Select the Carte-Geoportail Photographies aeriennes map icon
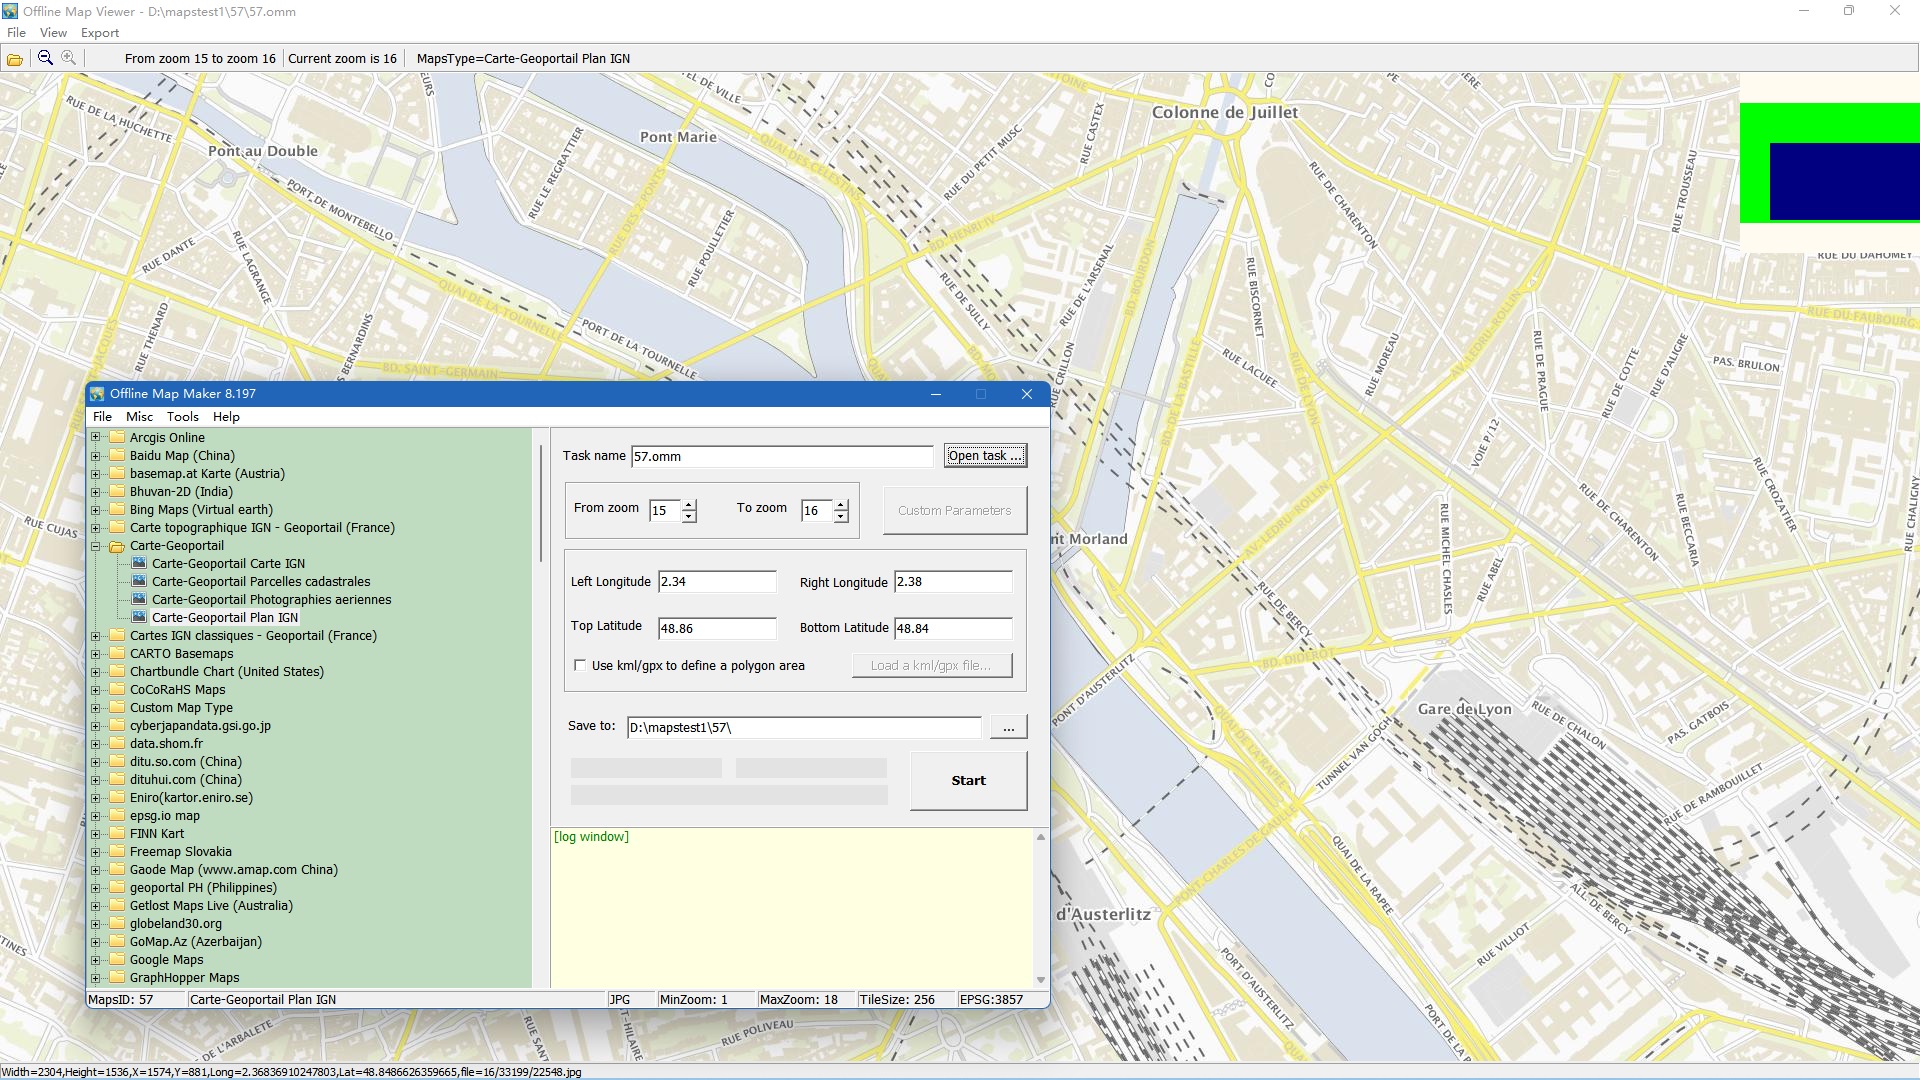 click(x=139, y=599)
